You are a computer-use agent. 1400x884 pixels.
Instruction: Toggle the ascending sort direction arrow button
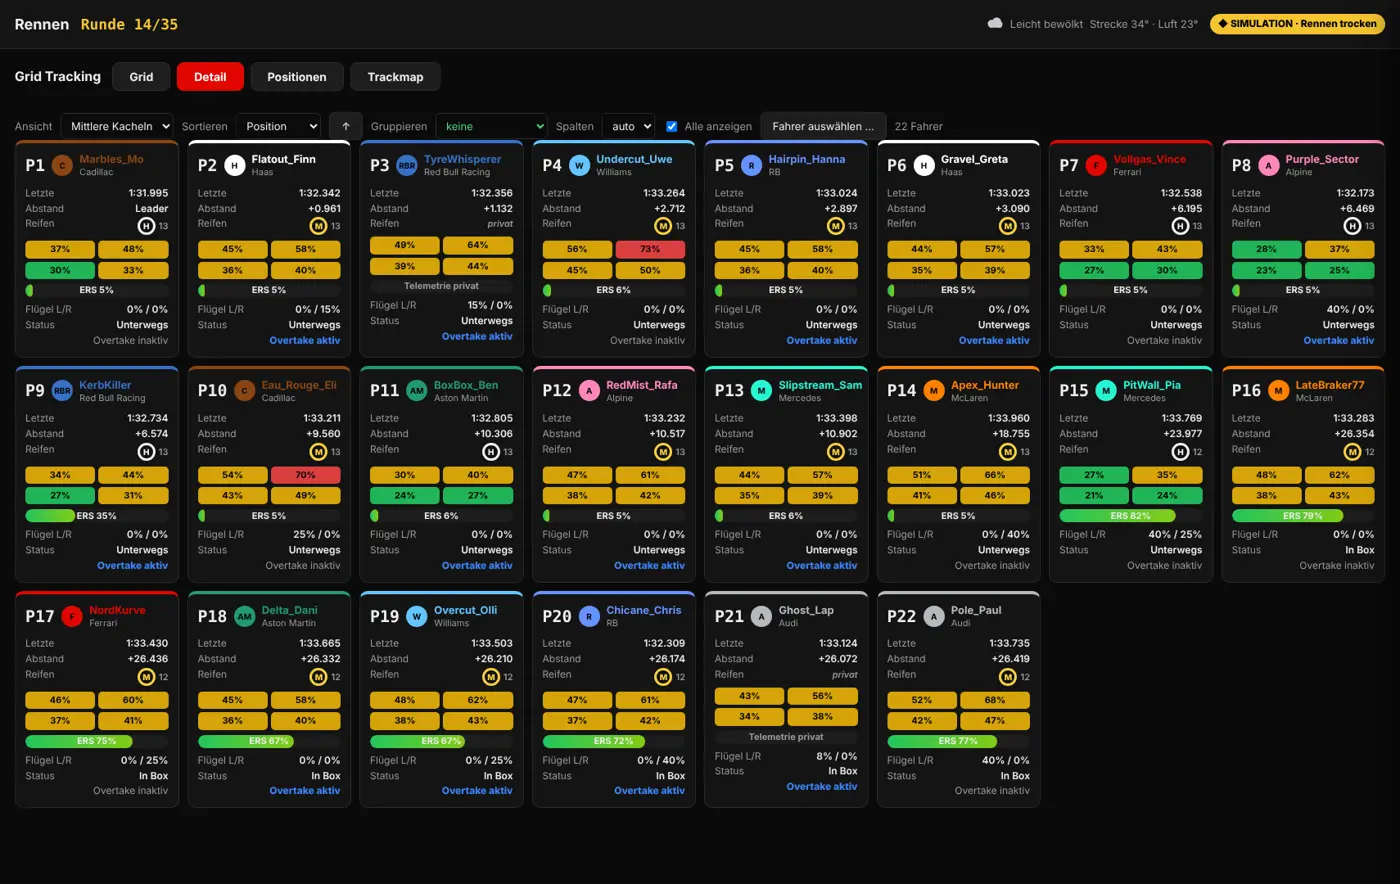click(x=346, y=126)
